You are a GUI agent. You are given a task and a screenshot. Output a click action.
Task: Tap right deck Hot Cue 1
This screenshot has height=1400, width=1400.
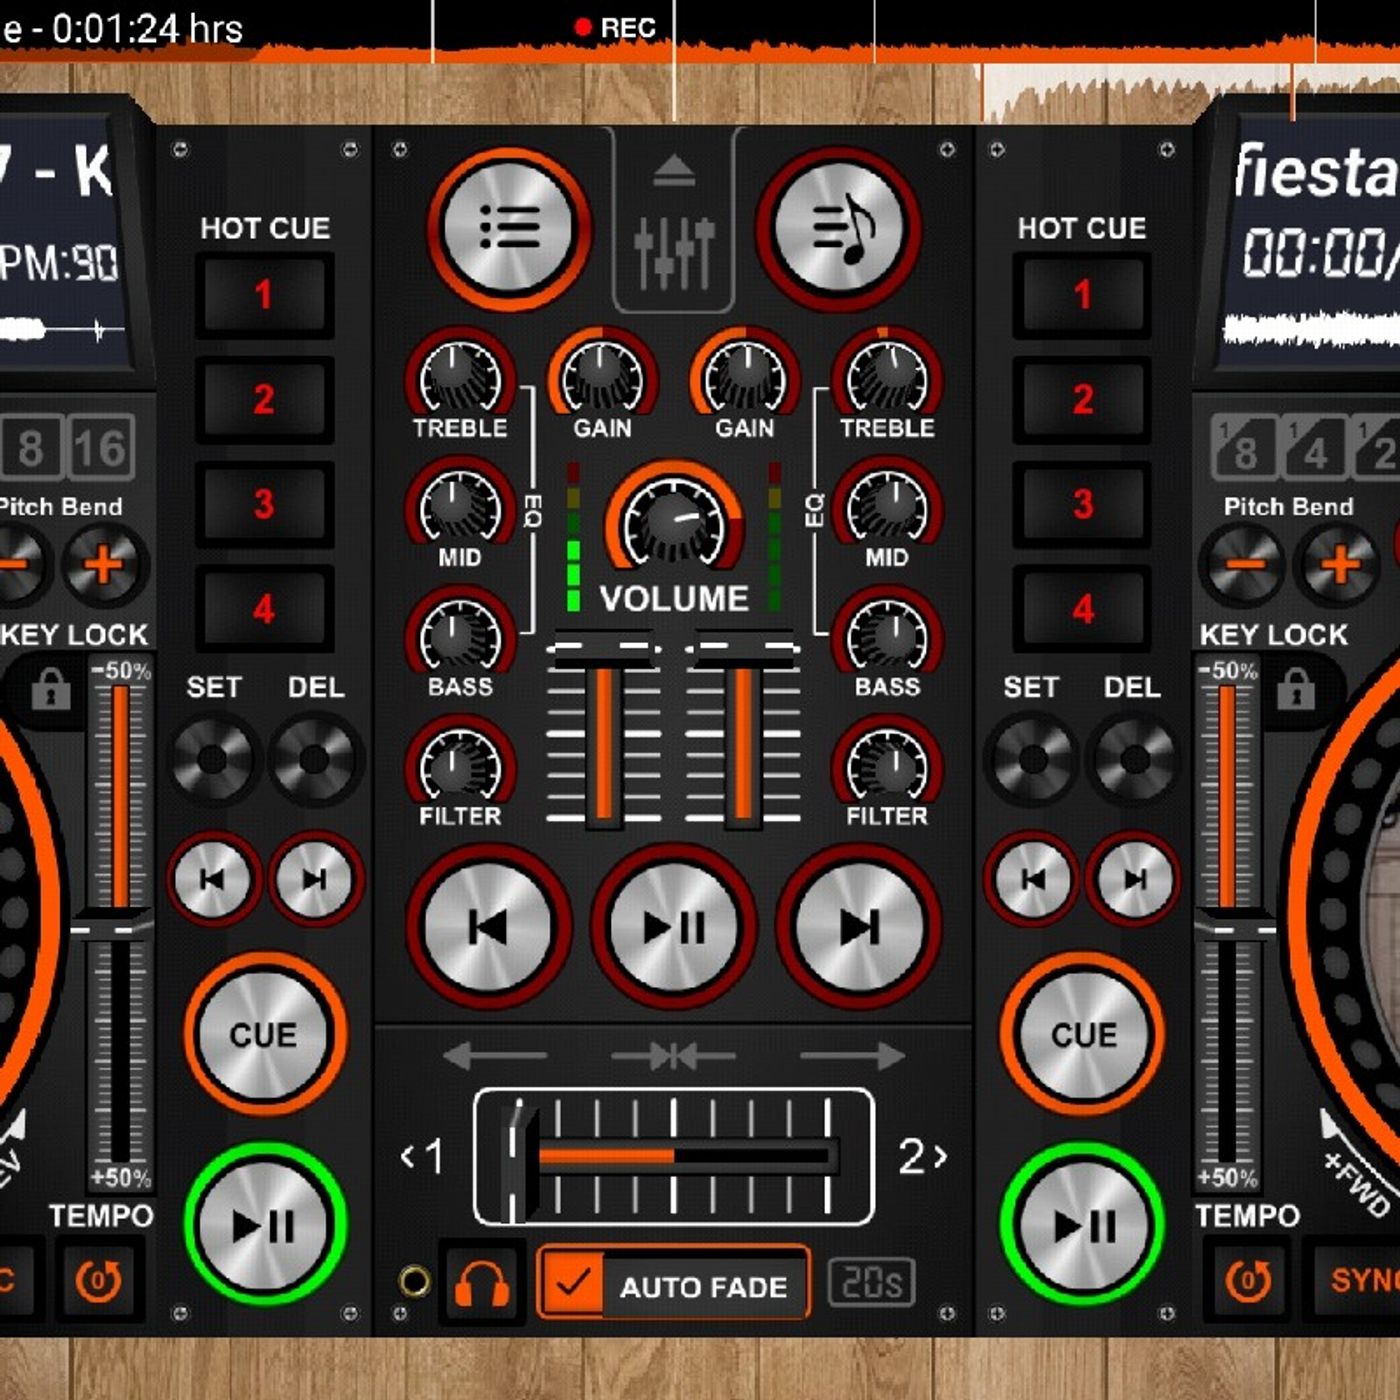(x=1082, y=295)
